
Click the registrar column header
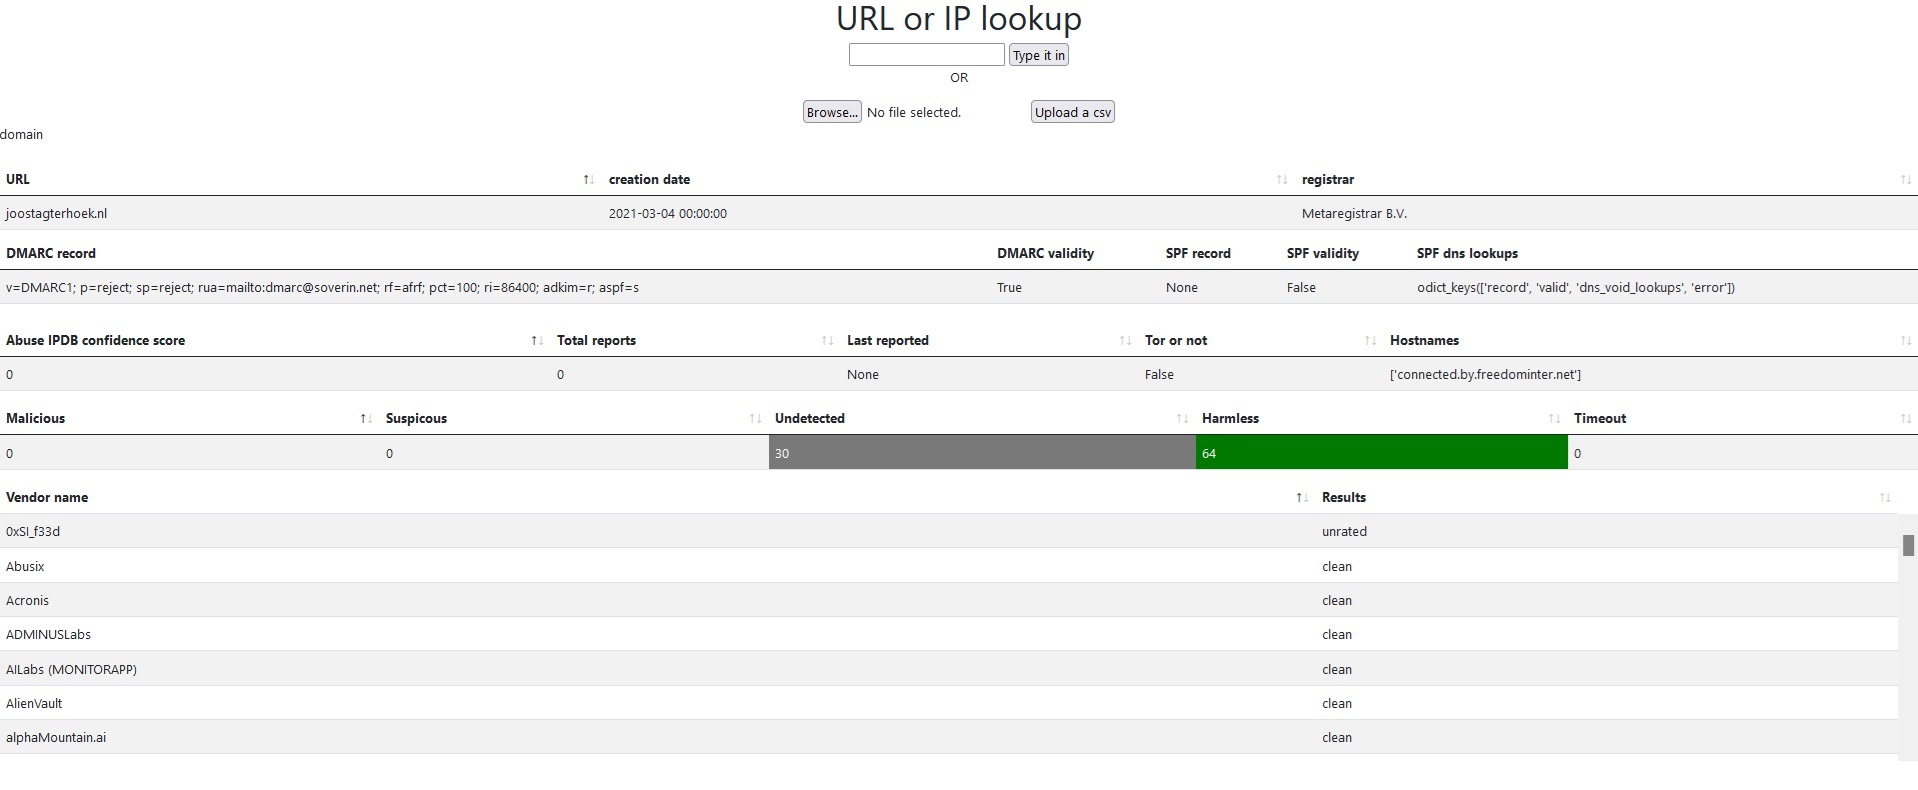[x=1328, y=180]
